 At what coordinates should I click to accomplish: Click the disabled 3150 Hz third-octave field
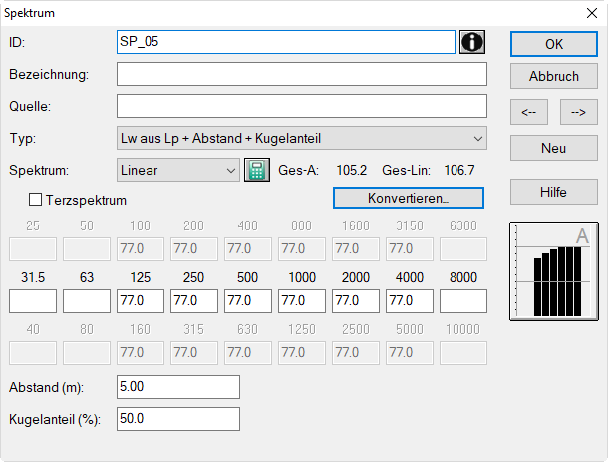pyautogui.click(x=410, y=249)
